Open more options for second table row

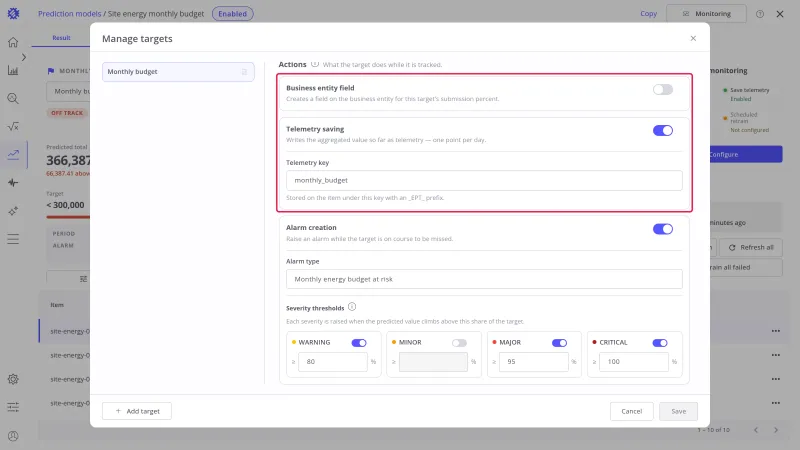pyautogui.click(x=776, y=355)
